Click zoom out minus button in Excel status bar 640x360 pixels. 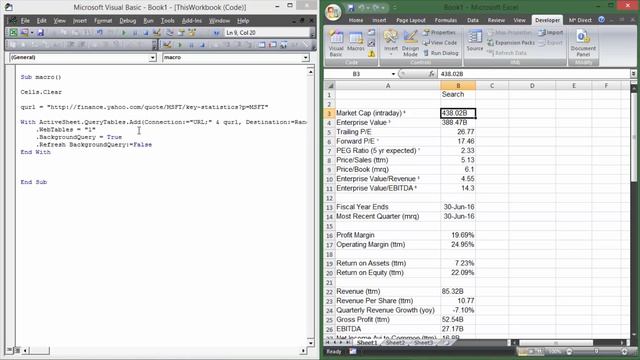[x=569, y=351]
